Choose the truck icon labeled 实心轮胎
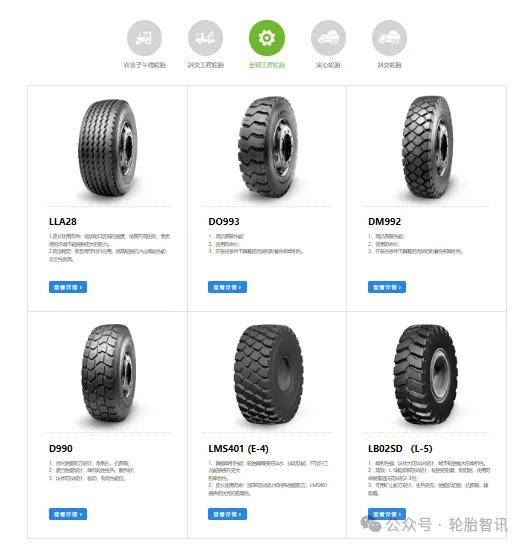Viewport: 525px width, 546px height. coord(328,38)
